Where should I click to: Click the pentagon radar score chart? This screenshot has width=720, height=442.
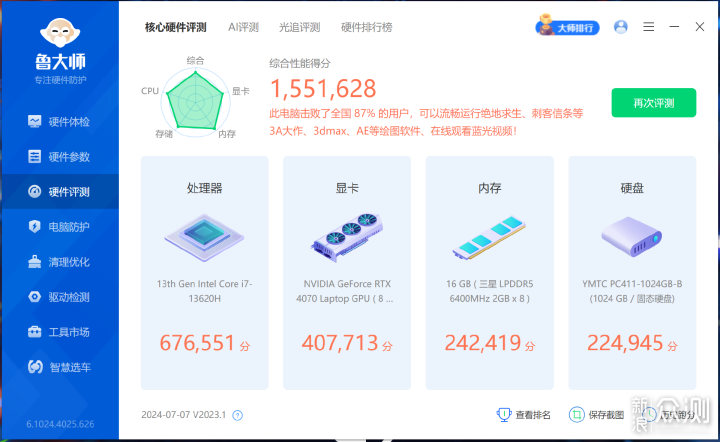click(x=195, y=101)
